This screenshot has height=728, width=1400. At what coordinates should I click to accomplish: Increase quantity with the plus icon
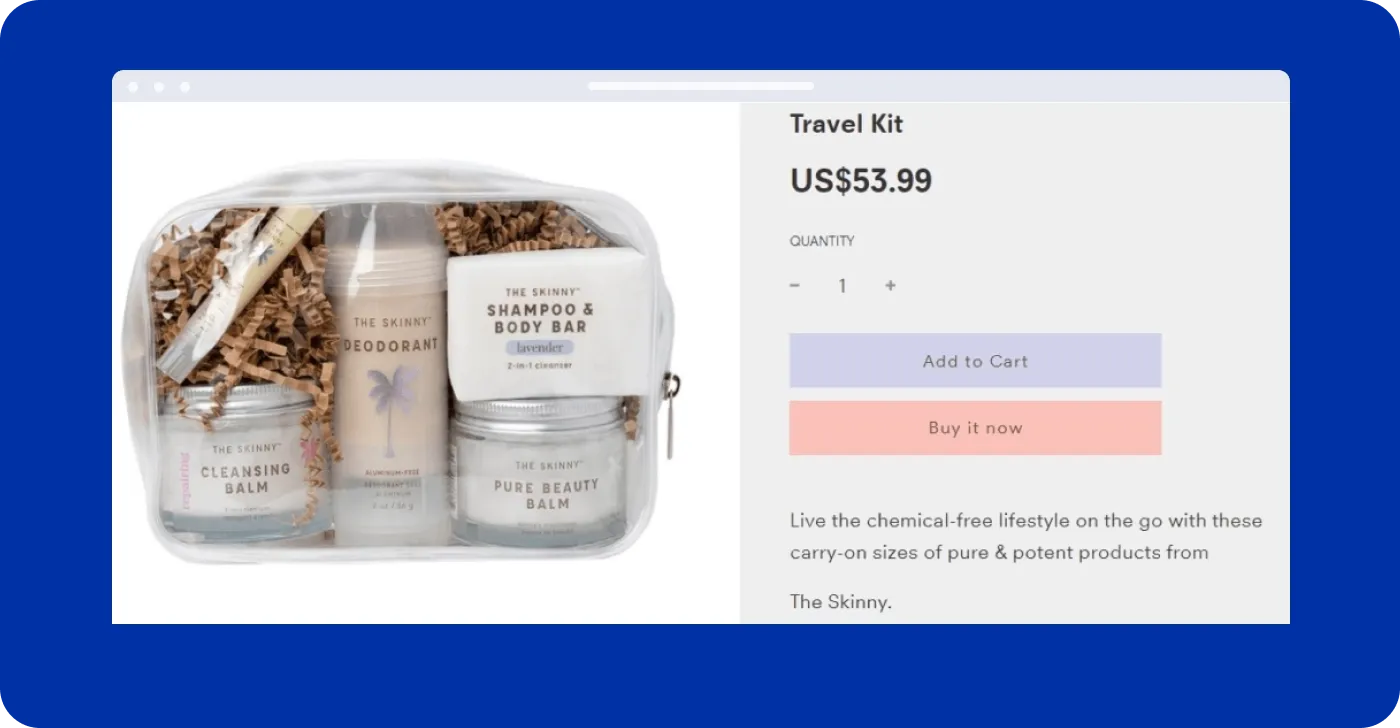[x=890, y=286]
